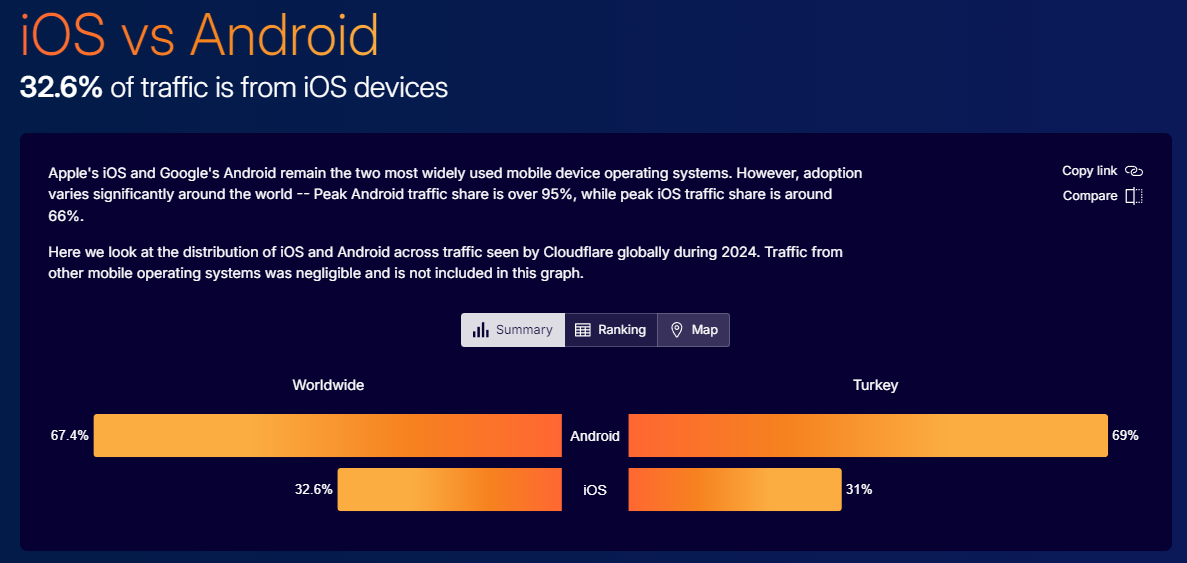Select the Compare button label
This screenshot has height=563, width=1187.
(x=1090, y=196)
